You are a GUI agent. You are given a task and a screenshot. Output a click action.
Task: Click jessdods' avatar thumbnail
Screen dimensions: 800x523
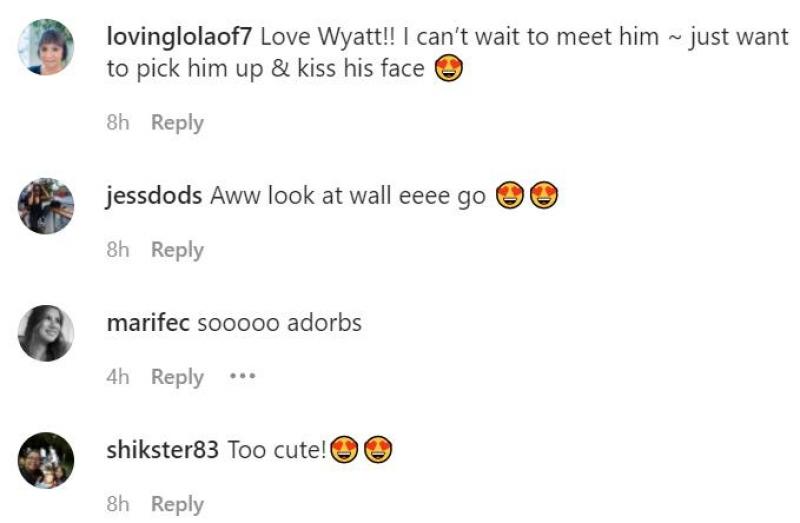46,206
